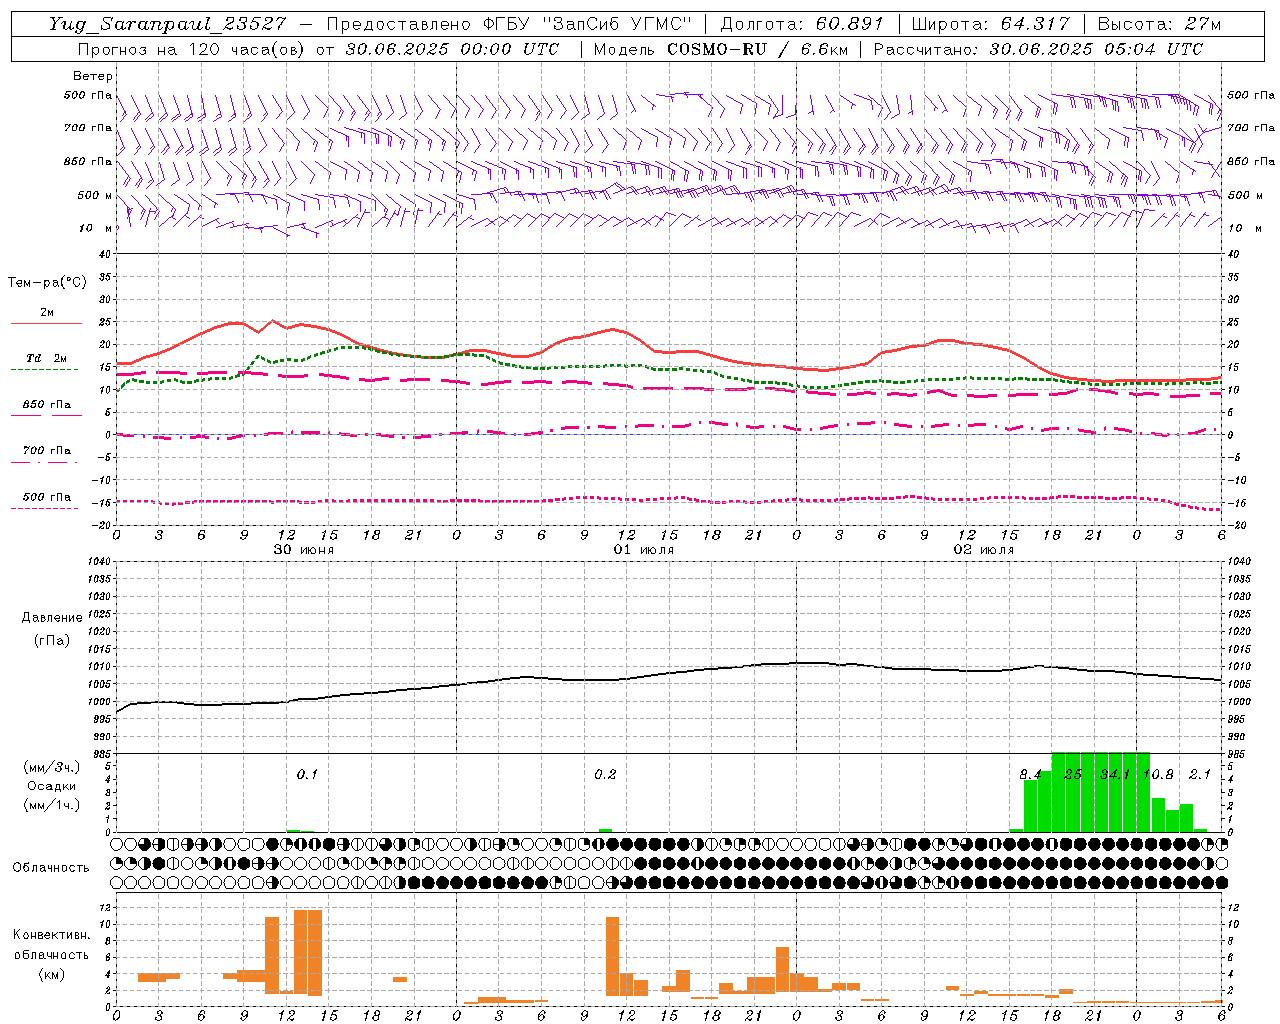
Task: Click the 10.8 precipitation total
Action: (1158, 774)
